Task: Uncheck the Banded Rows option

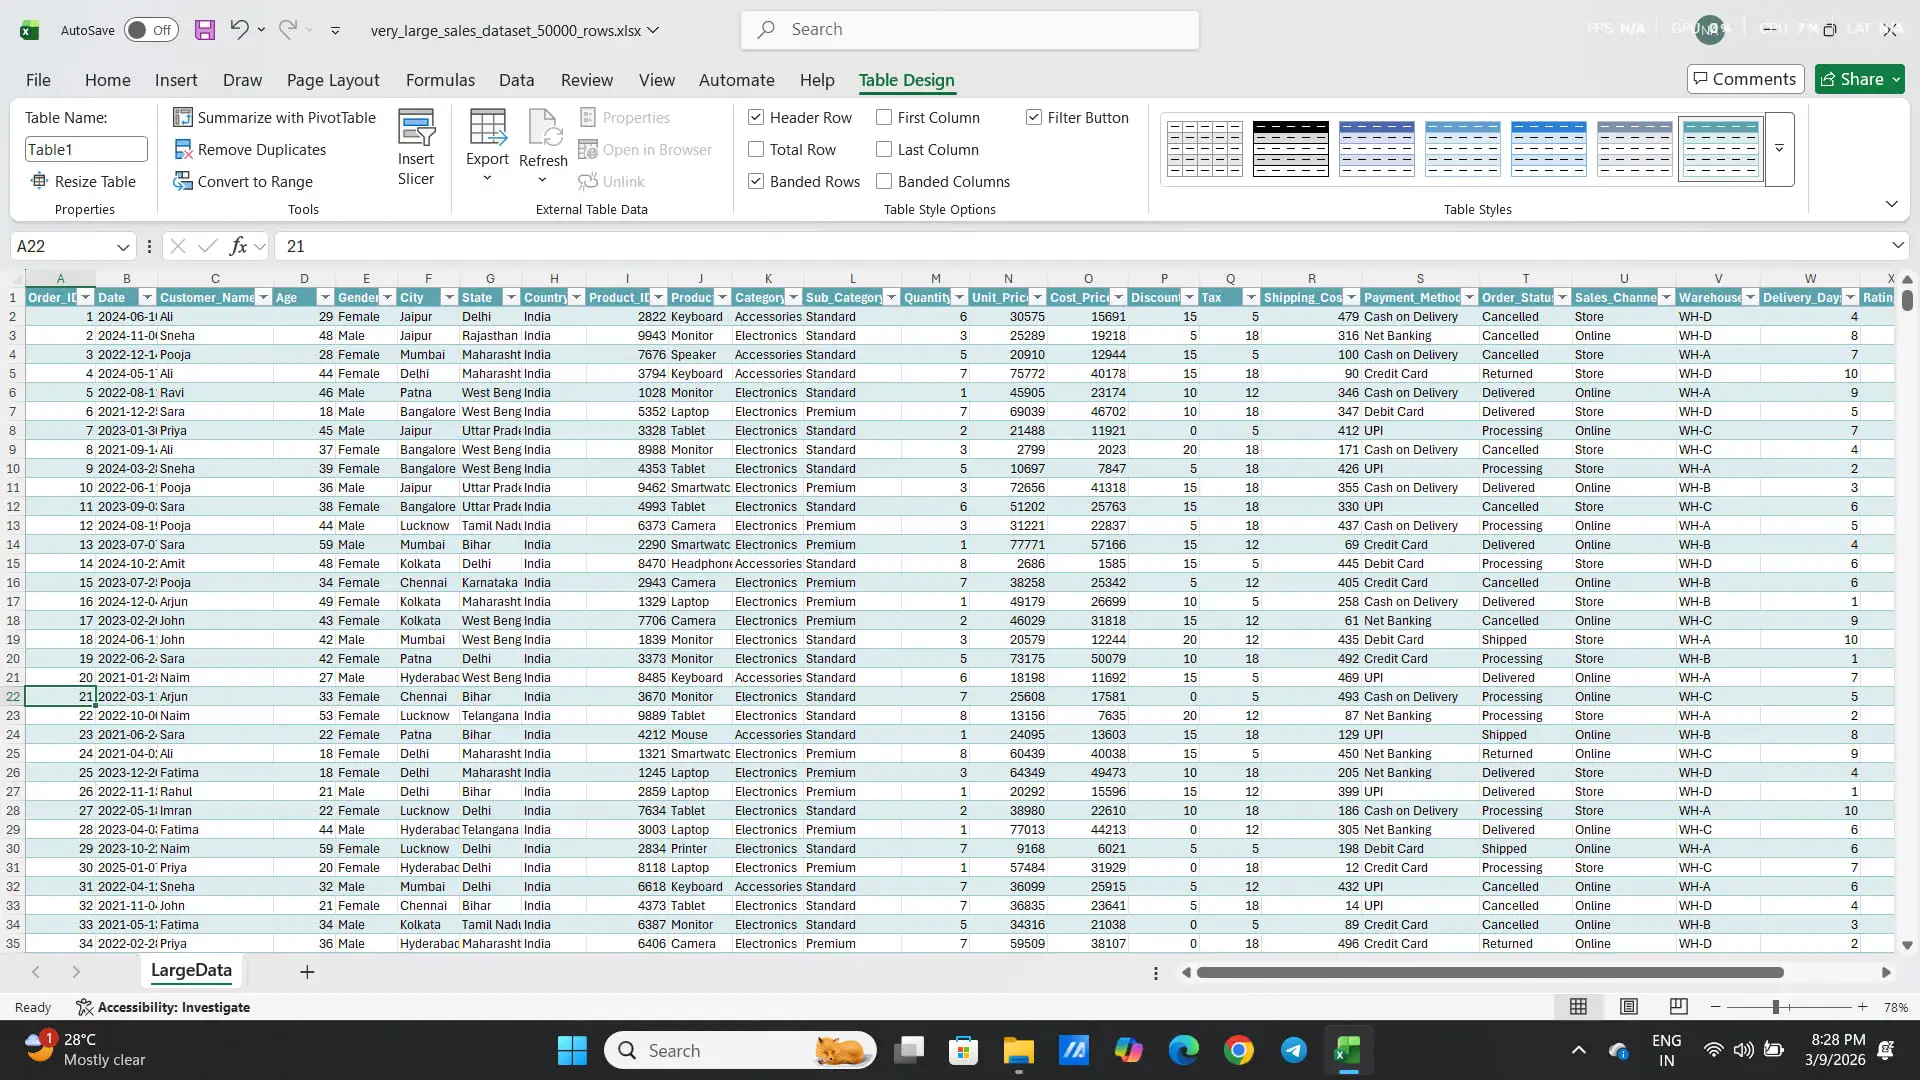Action: click(756, 182)
